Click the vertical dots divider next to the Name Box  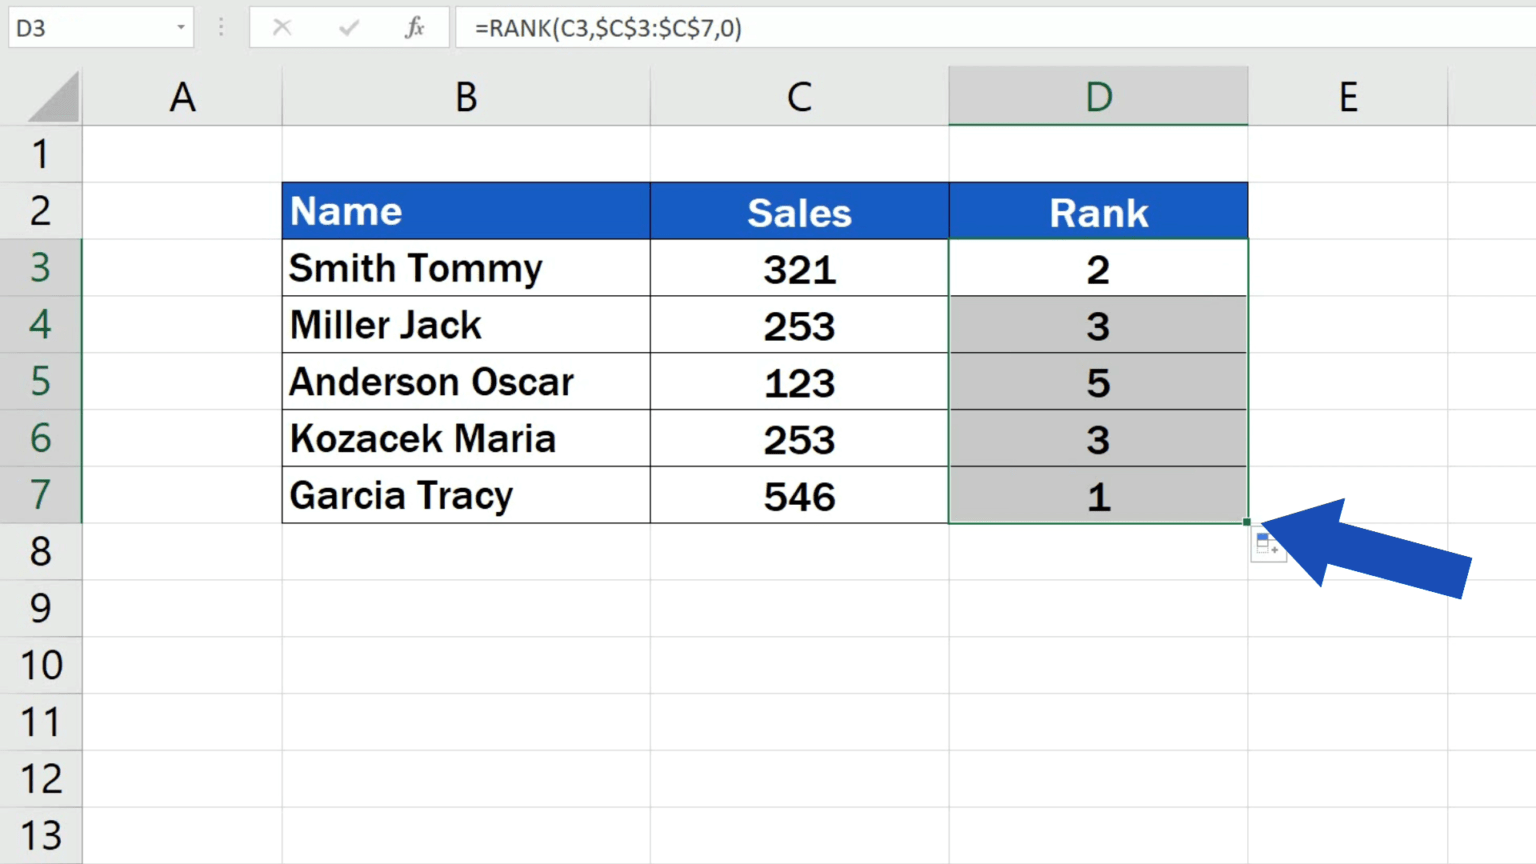pos(220,27)
